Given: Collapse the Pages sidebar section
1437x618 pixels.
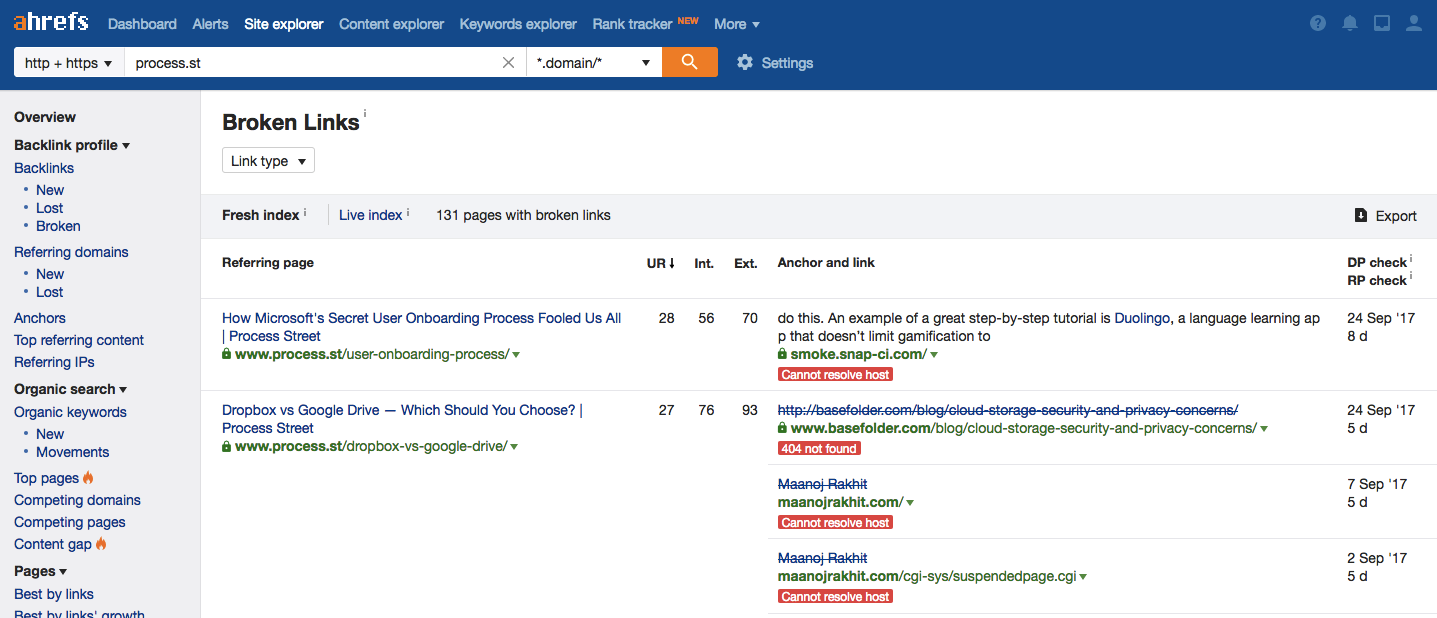Looking at the screenshot, I should [x=41, y=571].
